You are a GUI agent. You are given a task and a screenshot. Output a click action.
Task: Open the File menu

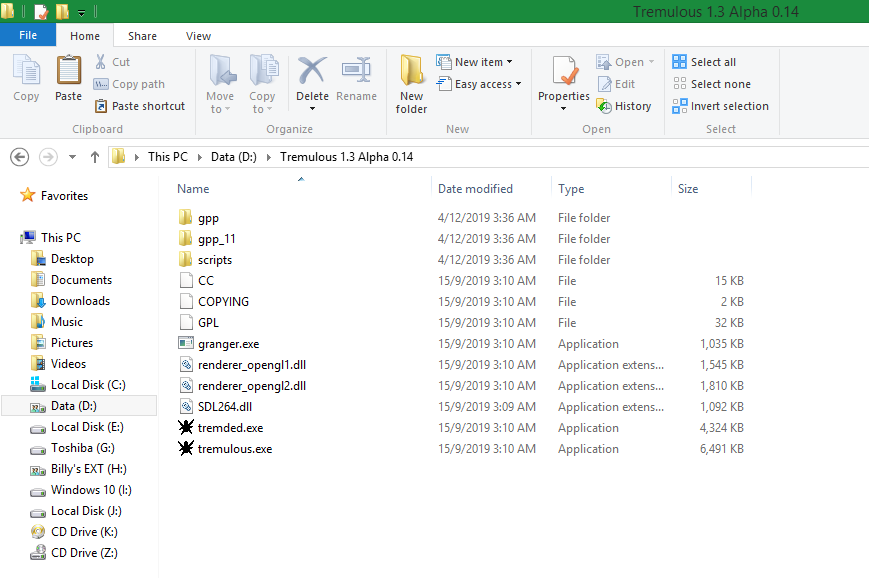point(28,35)
